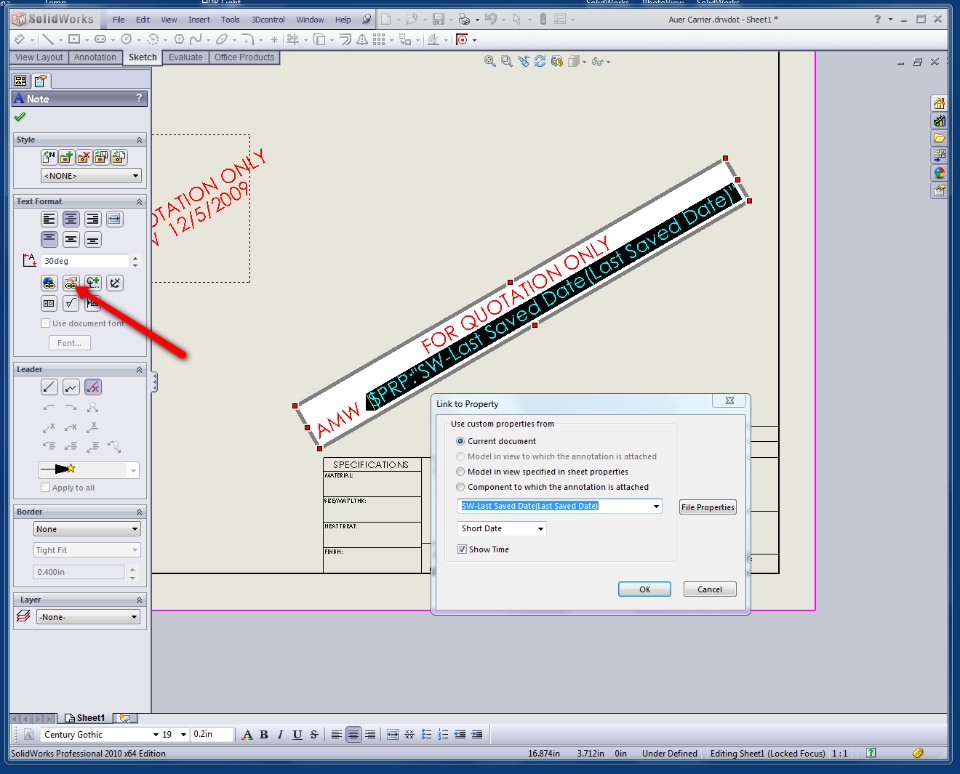This screenshot has height=774, width=960.
Task: Click the bold B button in format bar
Action: 264,735
